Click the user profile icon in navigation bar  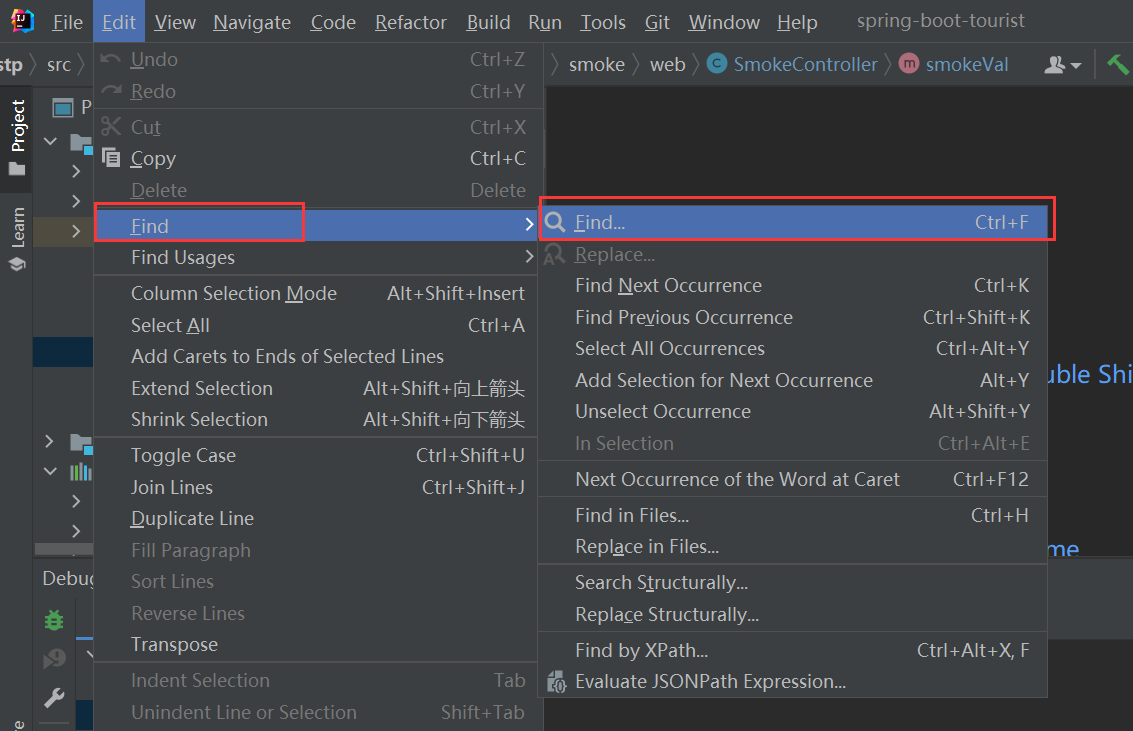click(1055, 64)
